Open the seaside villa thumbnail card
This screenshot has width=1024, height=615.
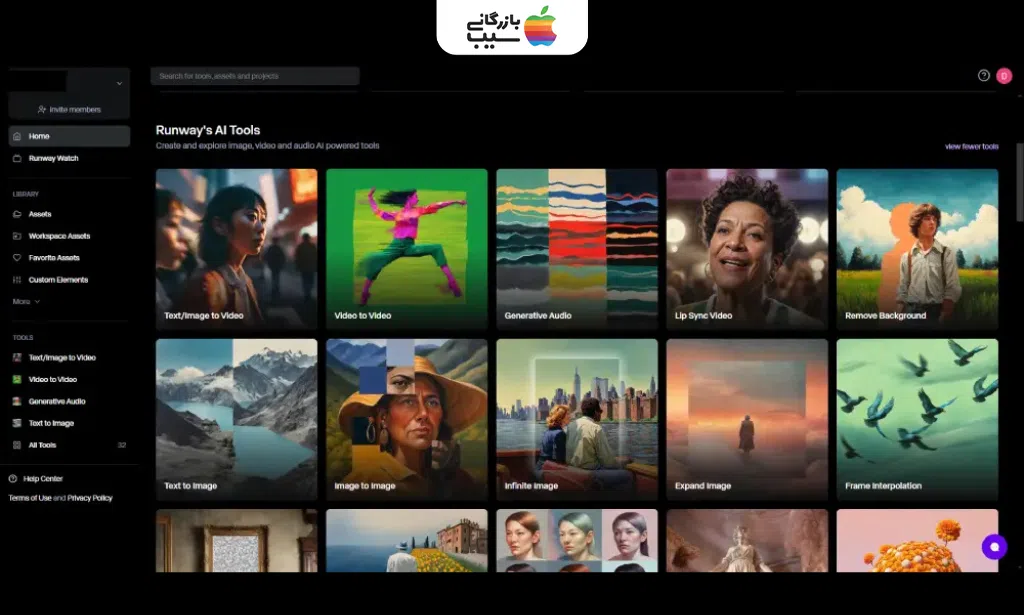coord(407,541)
